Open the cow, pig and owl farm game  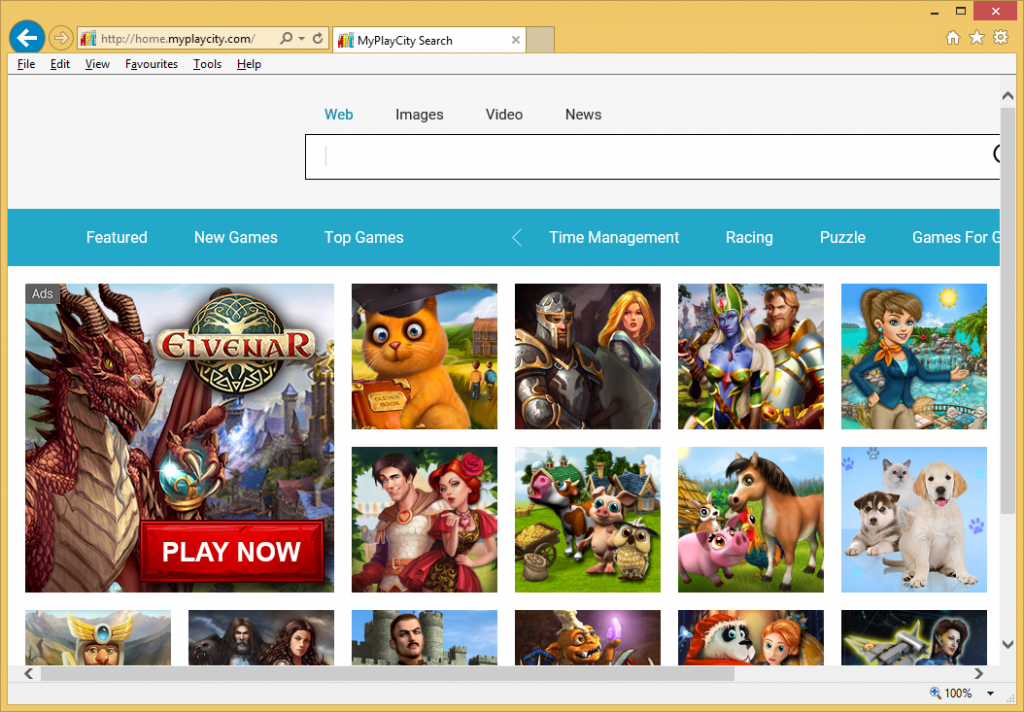click(588, 519)
